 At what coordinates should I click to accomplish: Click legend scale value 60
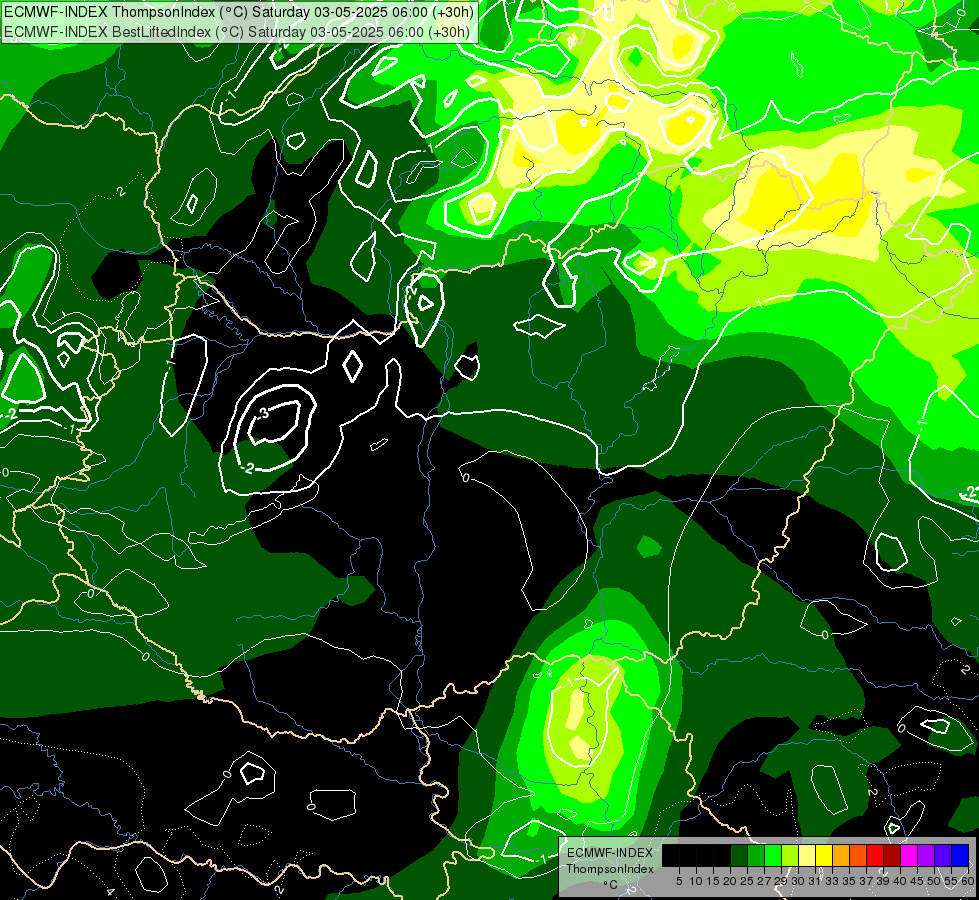[968, 881]
